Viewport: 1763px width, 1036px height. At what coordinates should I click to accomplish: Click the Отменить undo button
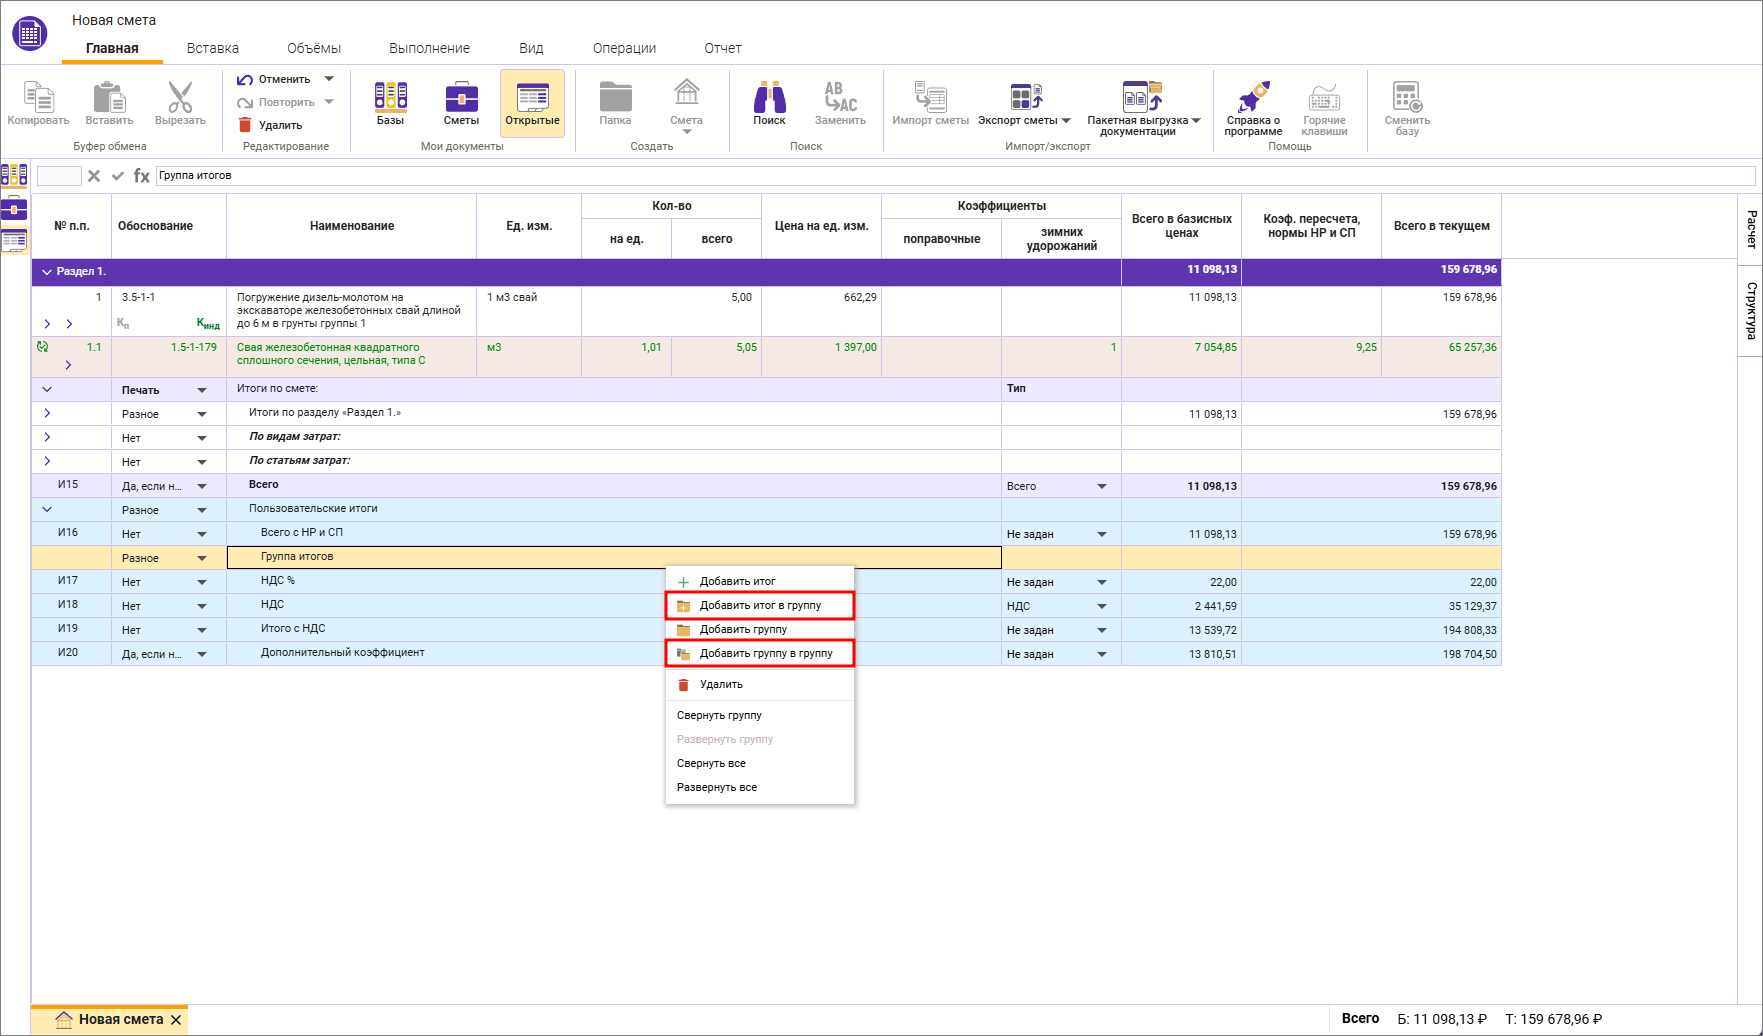(275, 79)
